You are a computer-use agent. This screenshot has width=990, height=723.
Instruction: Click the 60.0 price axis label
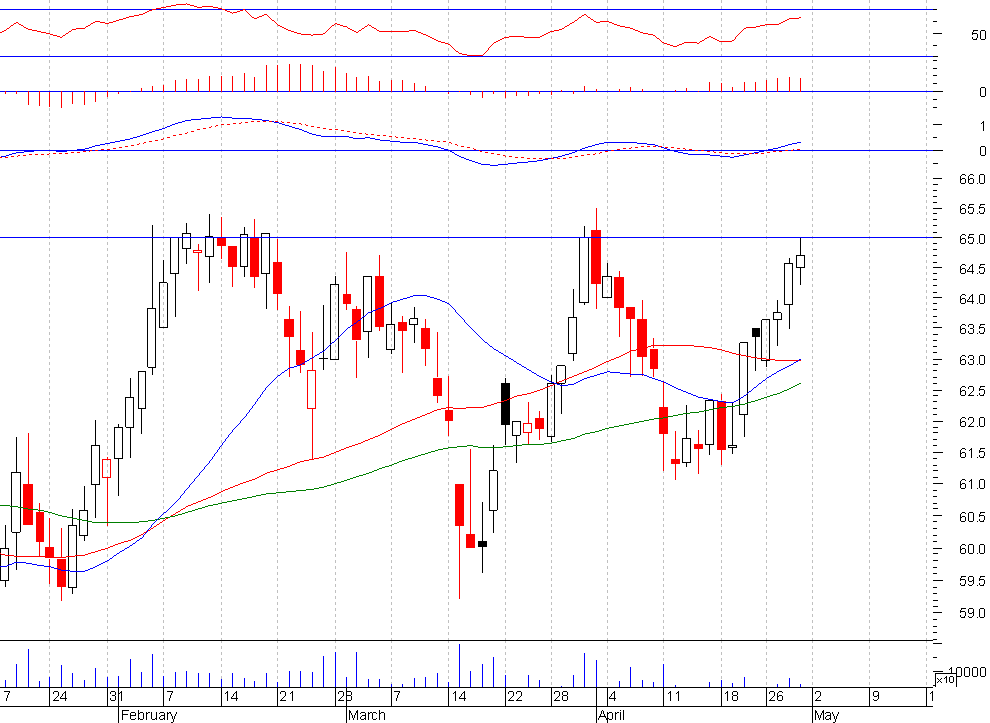972,549
